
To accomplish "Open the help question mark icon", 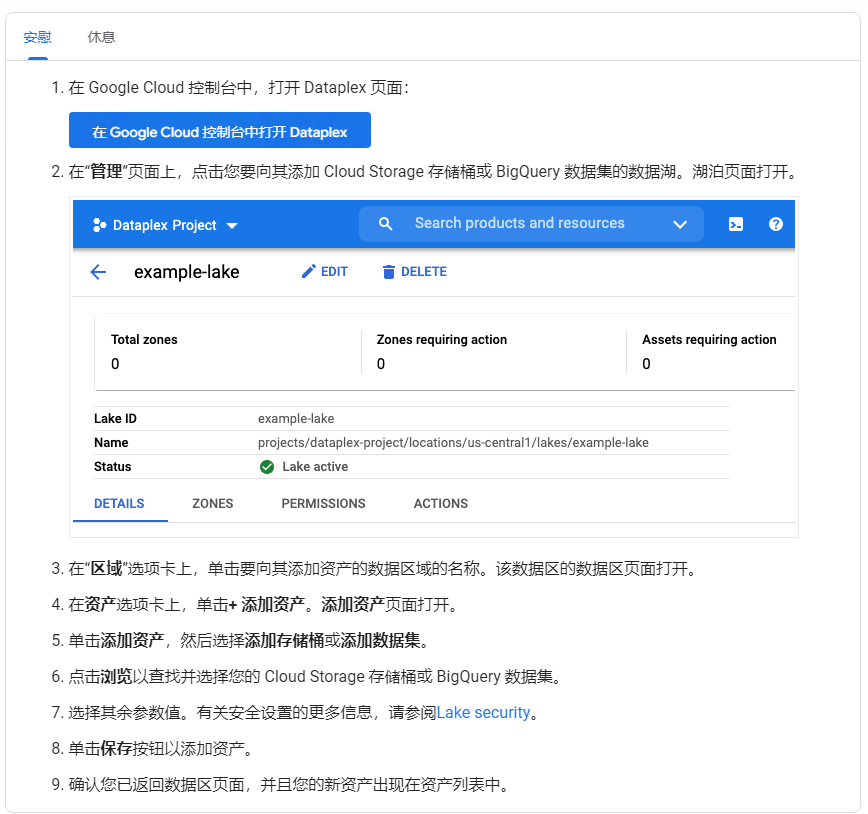I will pos(775,224).
